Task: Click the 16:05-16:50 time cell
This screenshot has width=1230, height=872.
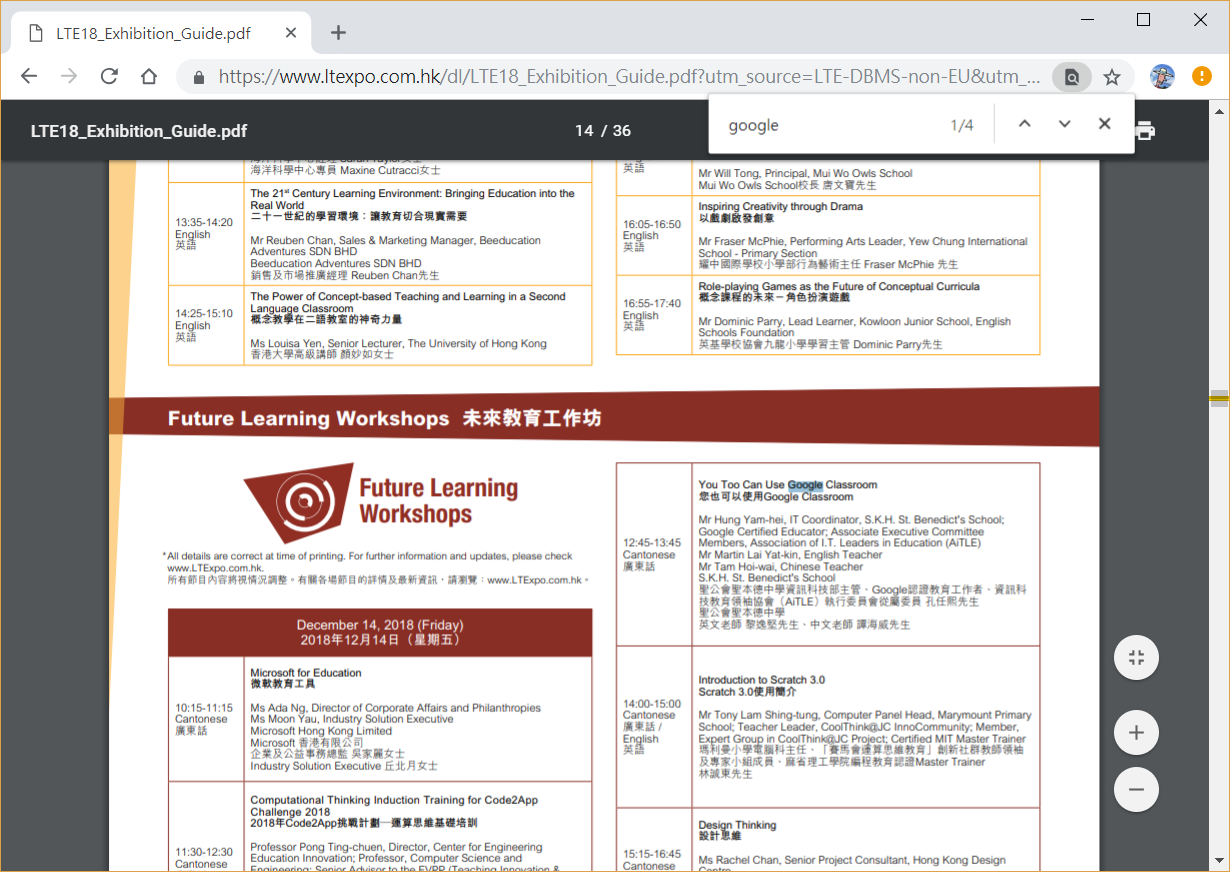Action: [652, 236]
